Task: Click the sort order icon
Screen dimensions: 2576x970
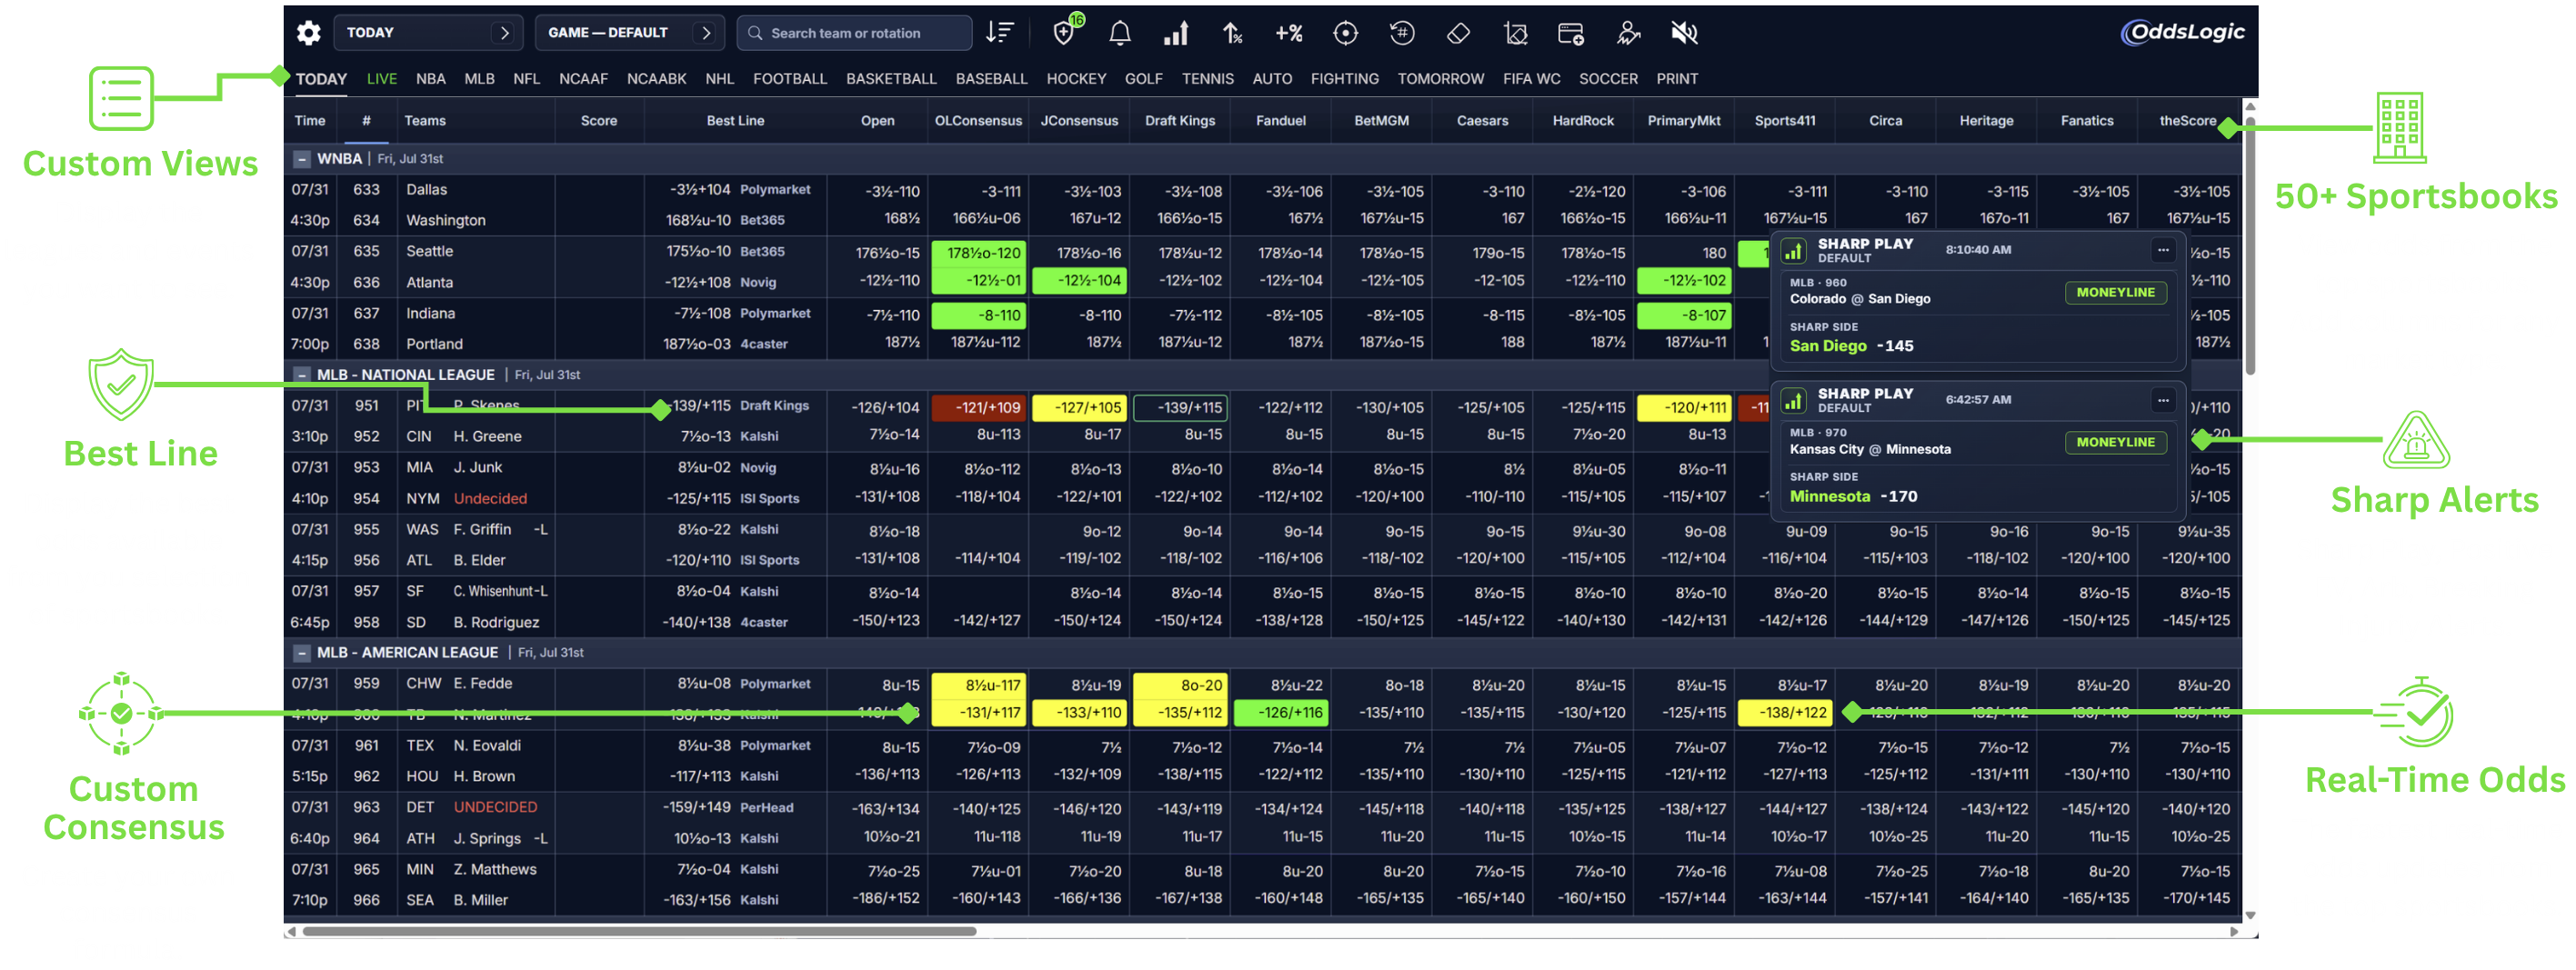Action: click(999, 33)
